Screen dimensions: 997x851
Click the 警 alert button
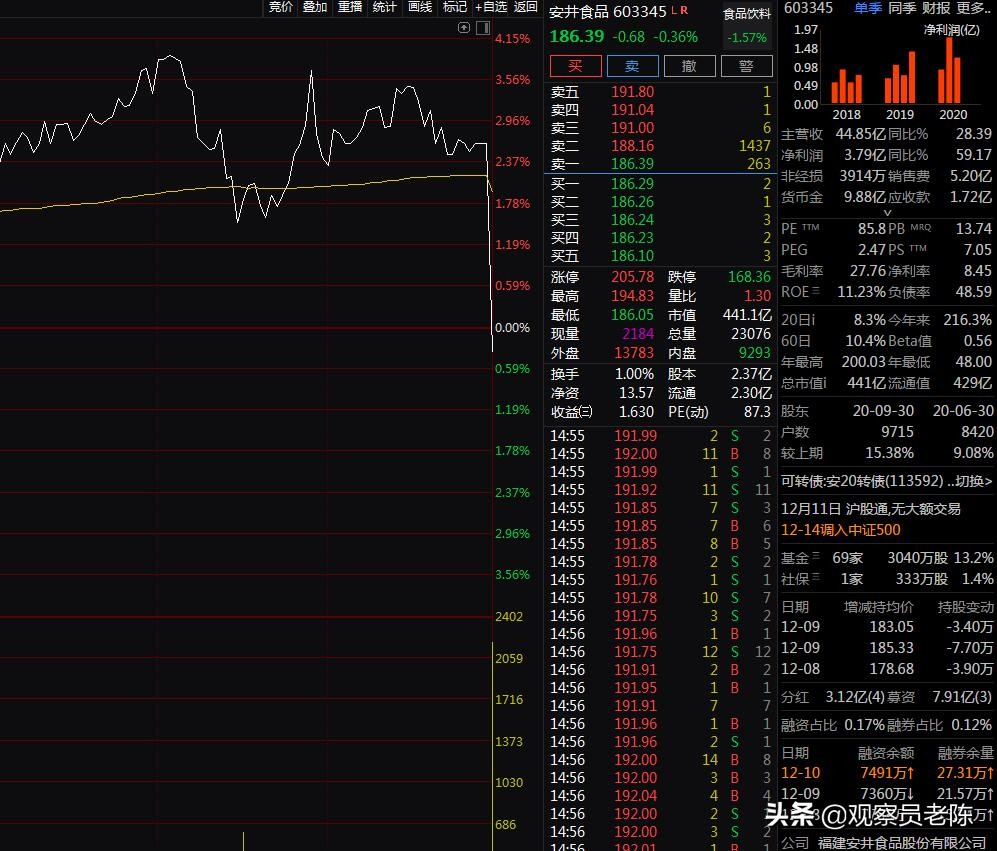point(747,66)
